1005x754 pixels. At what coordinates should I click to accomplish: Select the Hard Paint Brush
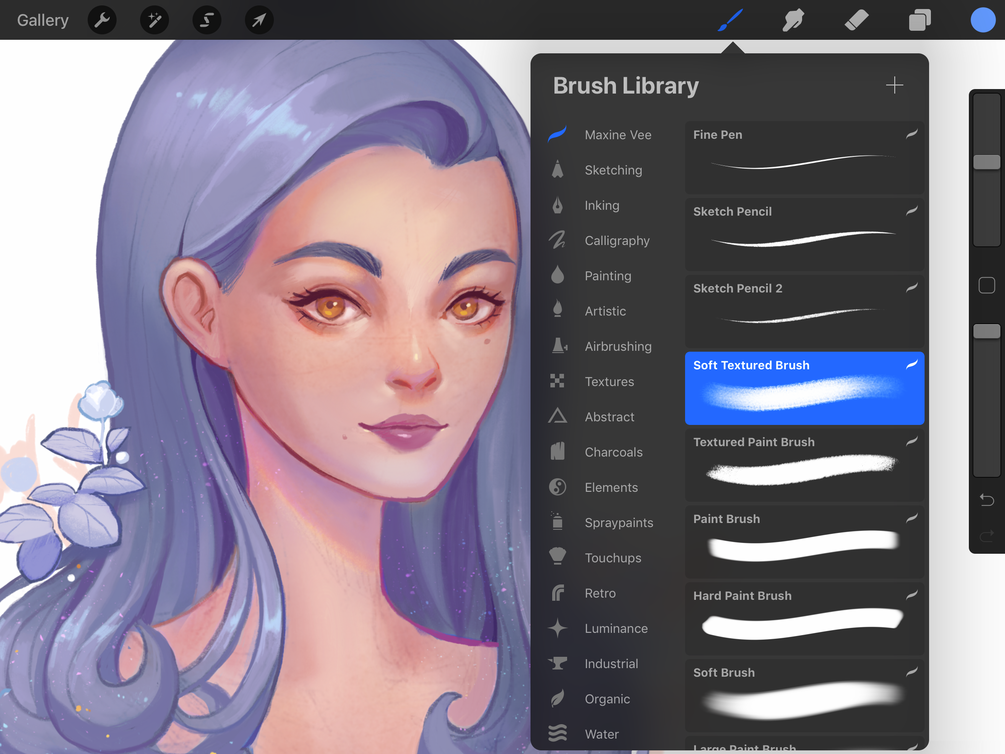(x=804, y=619)
